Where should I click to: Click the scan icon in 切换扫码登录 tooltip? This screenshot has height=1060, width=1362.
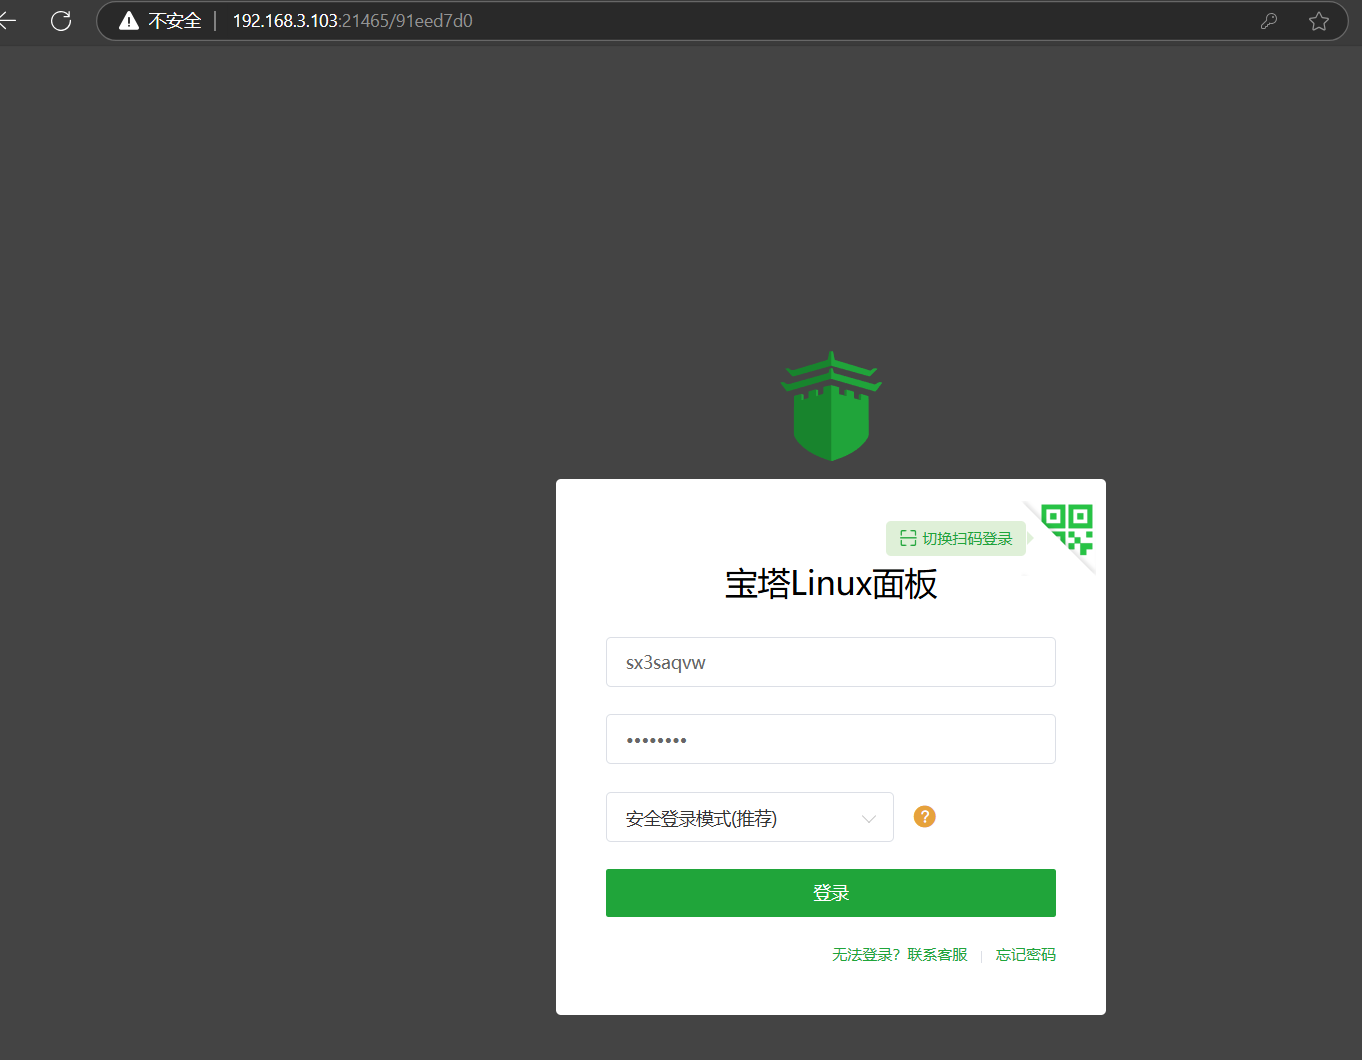click(908, 538)
